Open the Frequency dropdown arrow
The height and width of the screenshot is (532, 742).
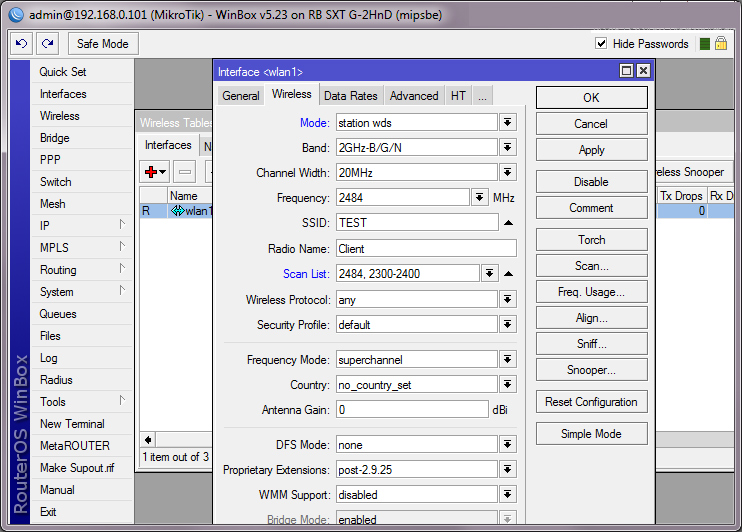coord(479,197)
